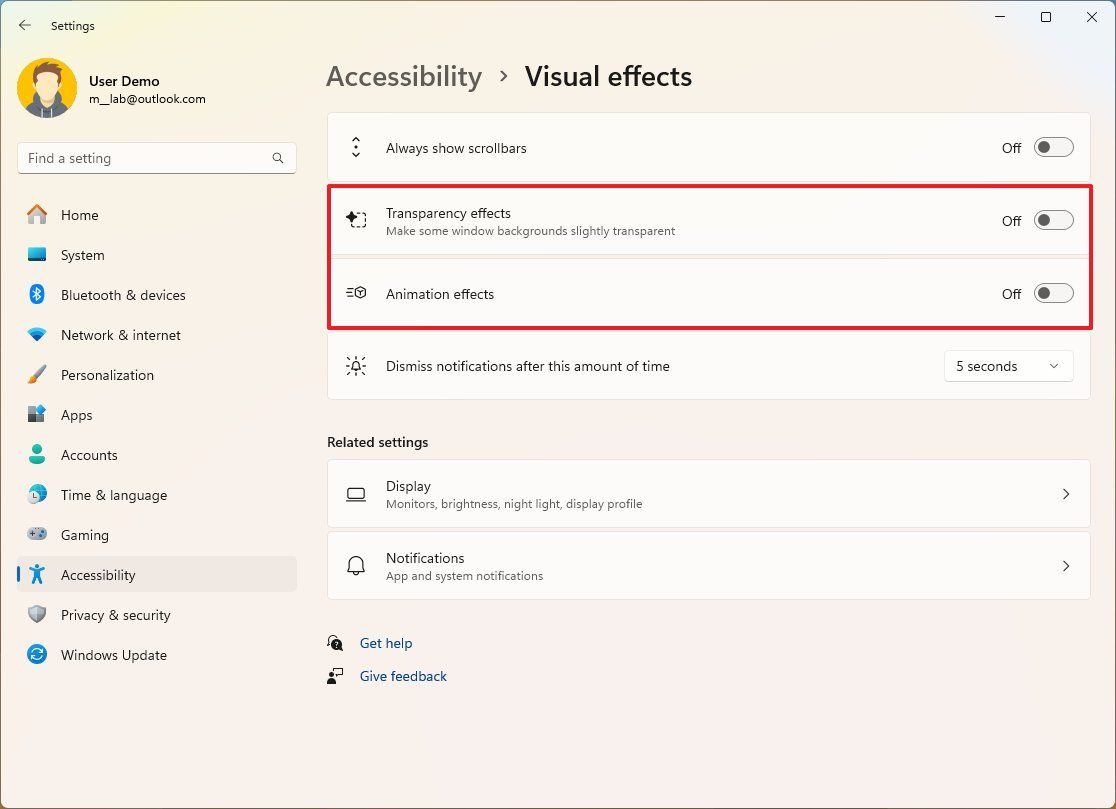Click the Always show scrollbars arrows icon
This screenshot has width=1116, height=809.
[356, 147]
